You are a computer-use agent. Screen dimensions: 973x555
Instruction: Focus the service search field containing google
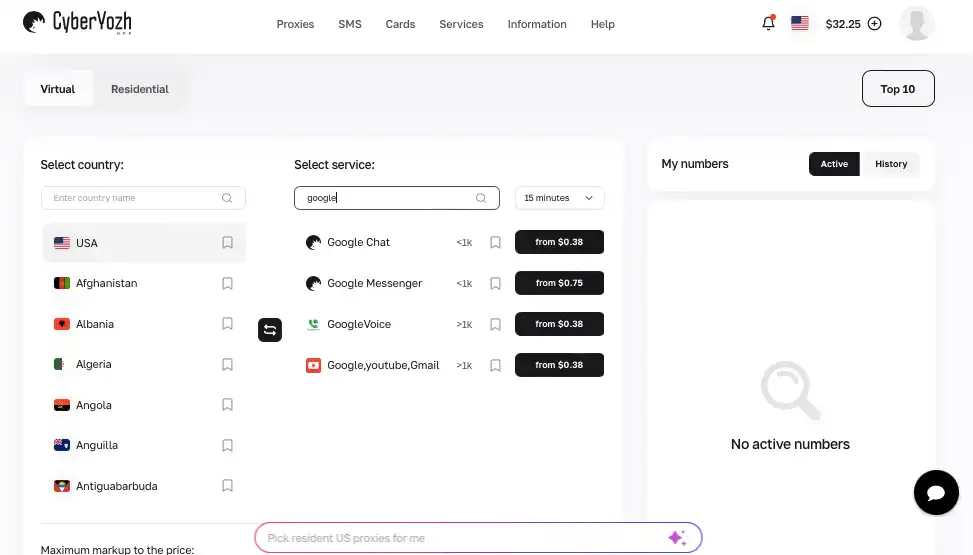click(x=397, y=198)
